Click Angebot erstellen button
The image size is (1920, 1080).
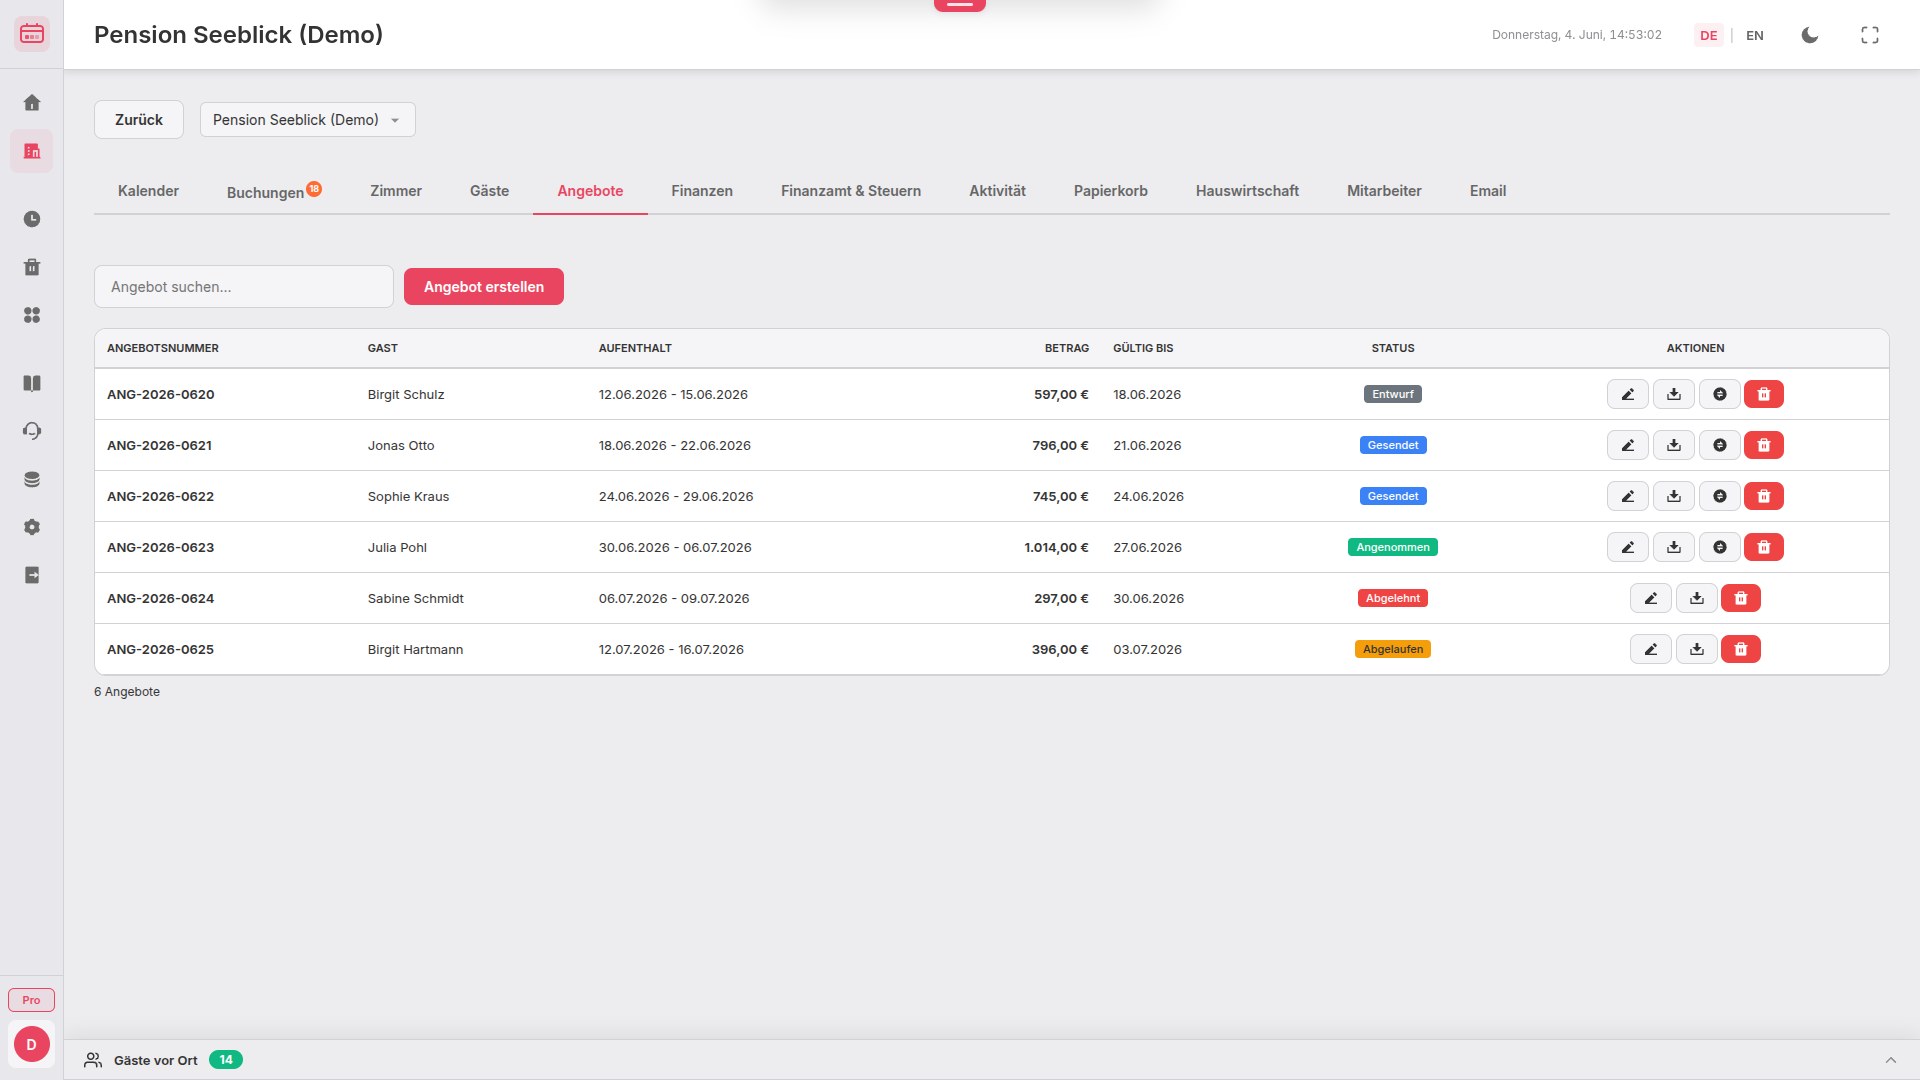point(484,287)
